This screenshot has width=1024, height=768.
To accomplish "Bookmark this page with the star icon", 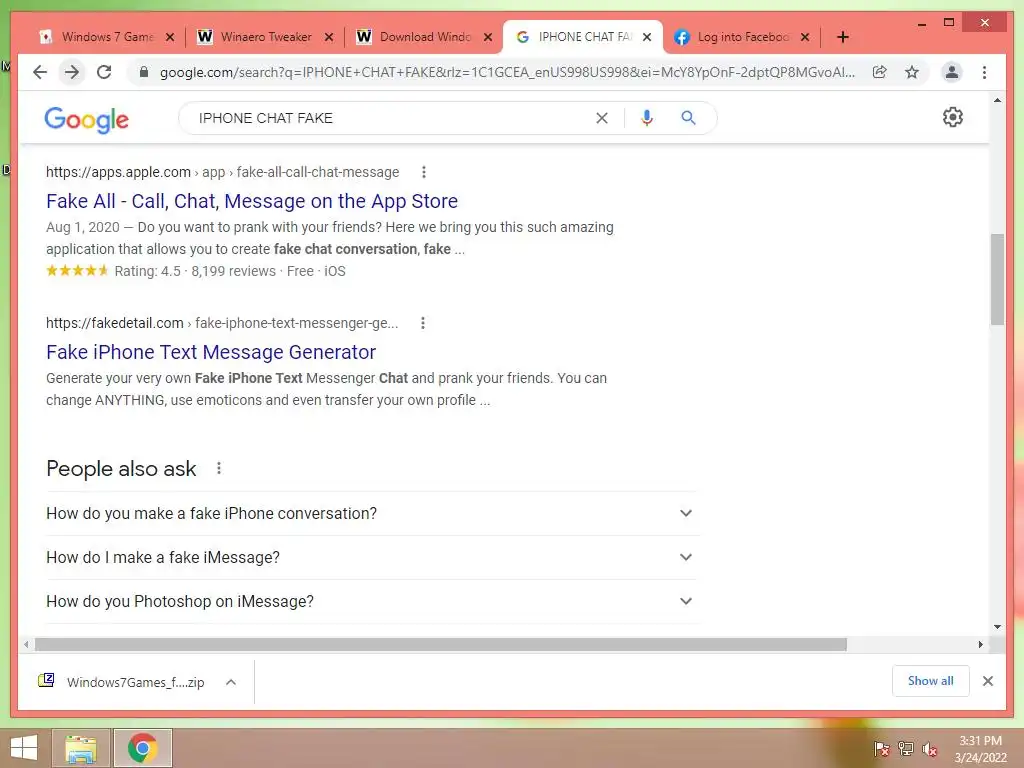I will [912, 72].
